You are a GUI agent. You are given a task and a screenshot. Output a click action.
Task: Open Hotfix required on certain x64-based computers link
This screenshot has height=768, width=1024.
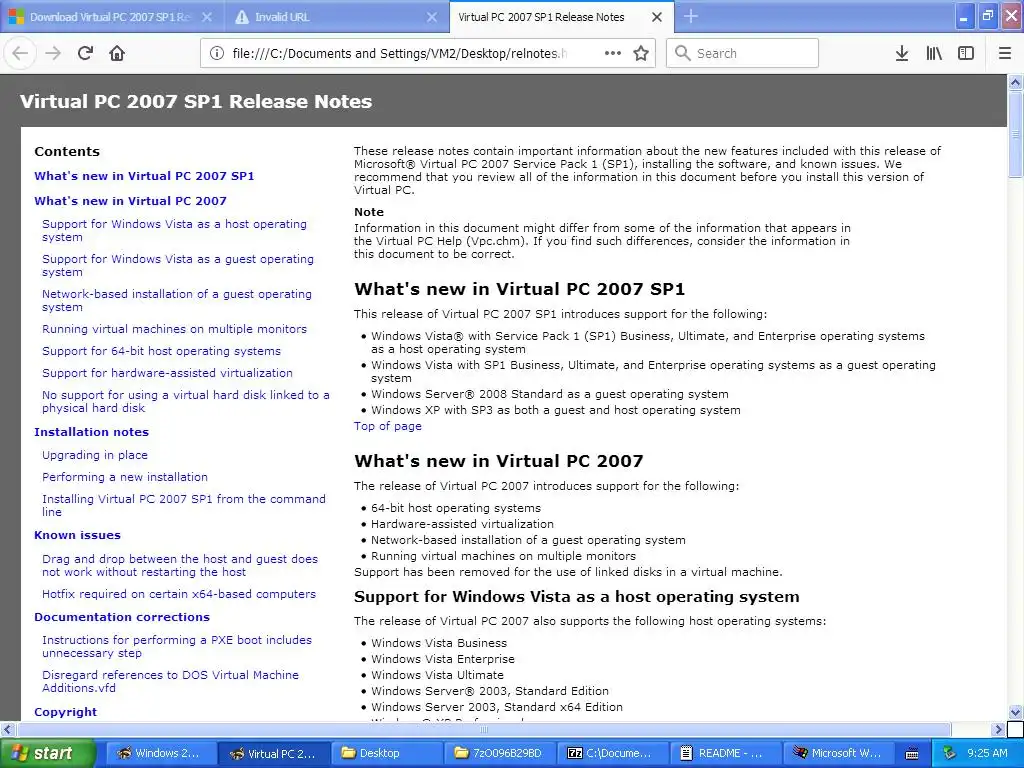179,594
